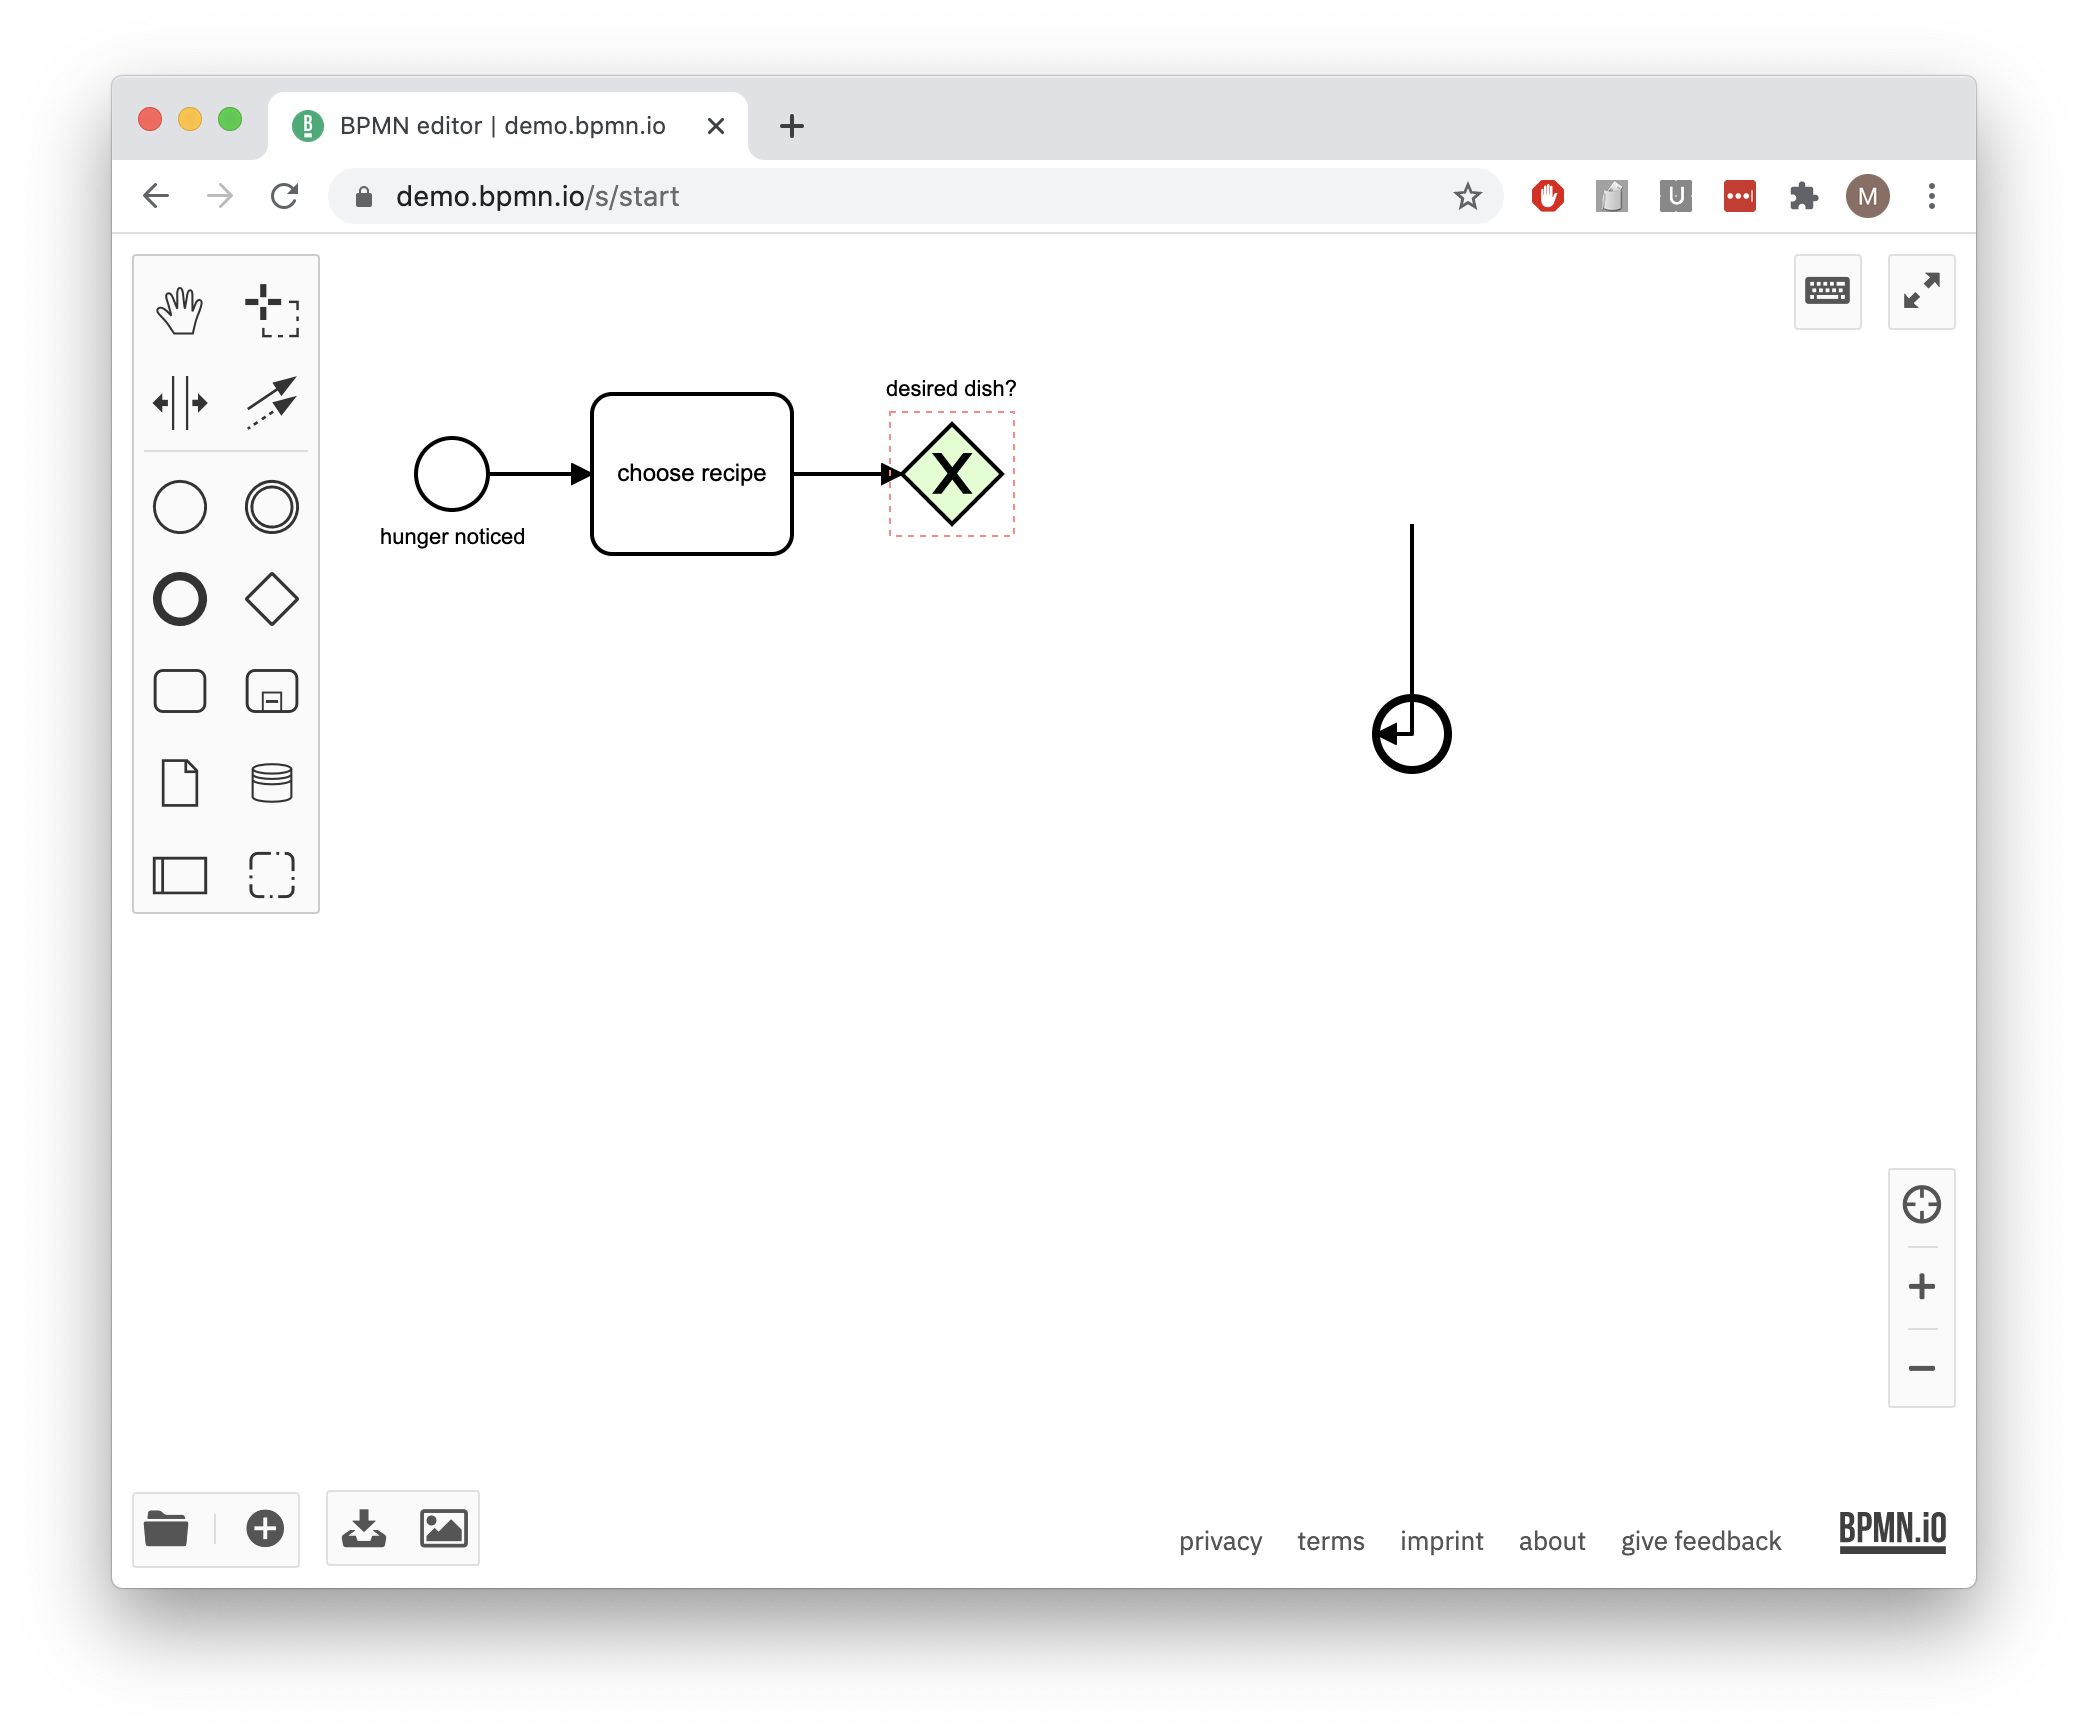Select the hand tool in the palette

(180, 310)
